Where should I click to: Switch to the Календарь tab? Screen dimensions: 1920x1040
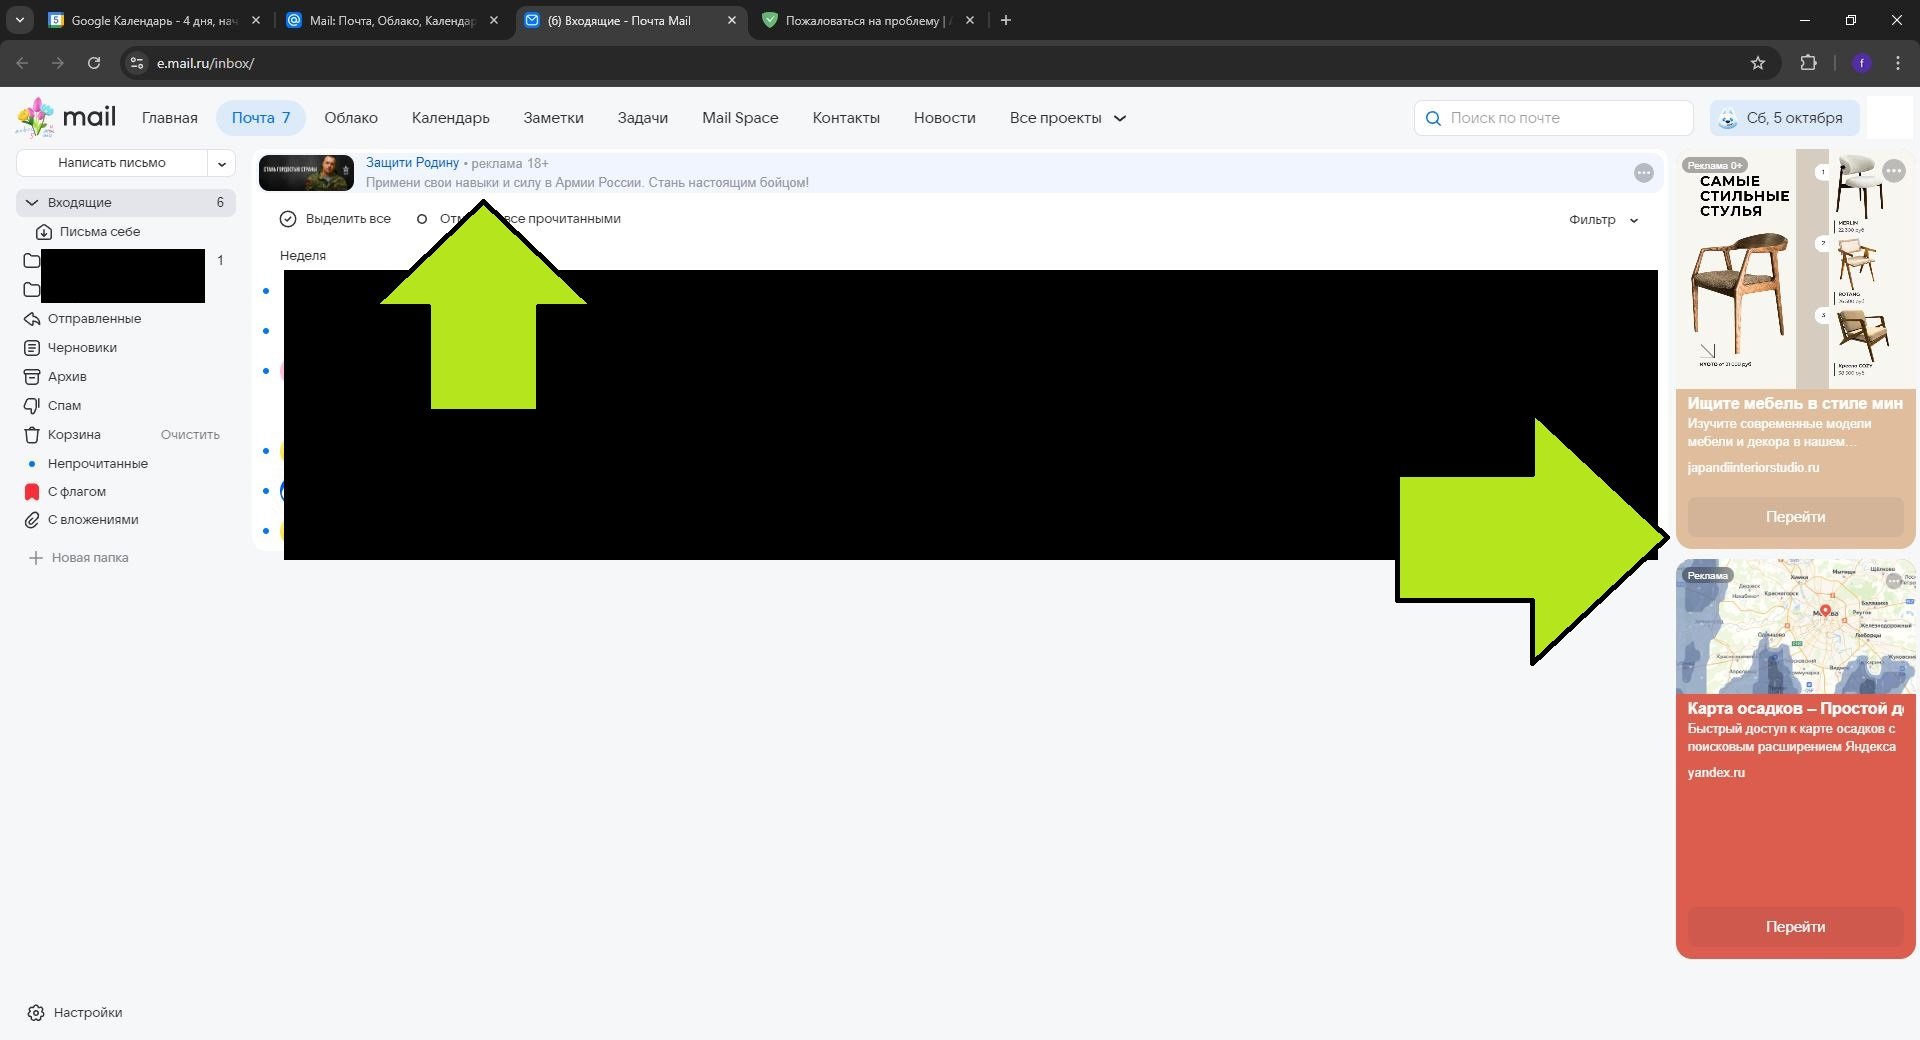(449, 117)
